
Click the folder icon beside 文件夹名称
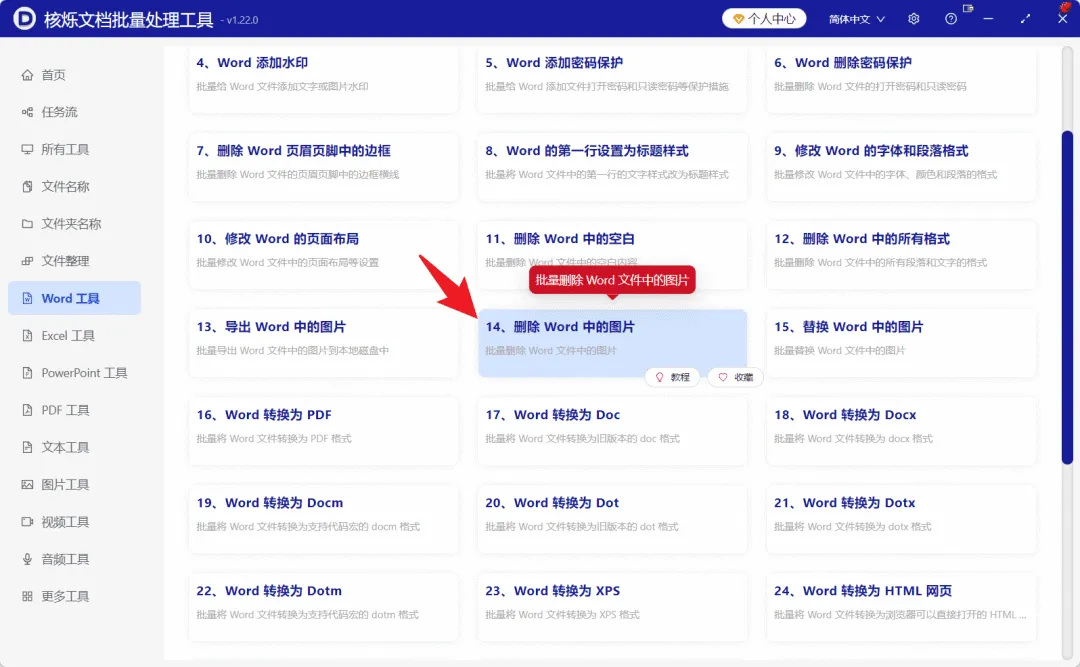click(27, 224)
